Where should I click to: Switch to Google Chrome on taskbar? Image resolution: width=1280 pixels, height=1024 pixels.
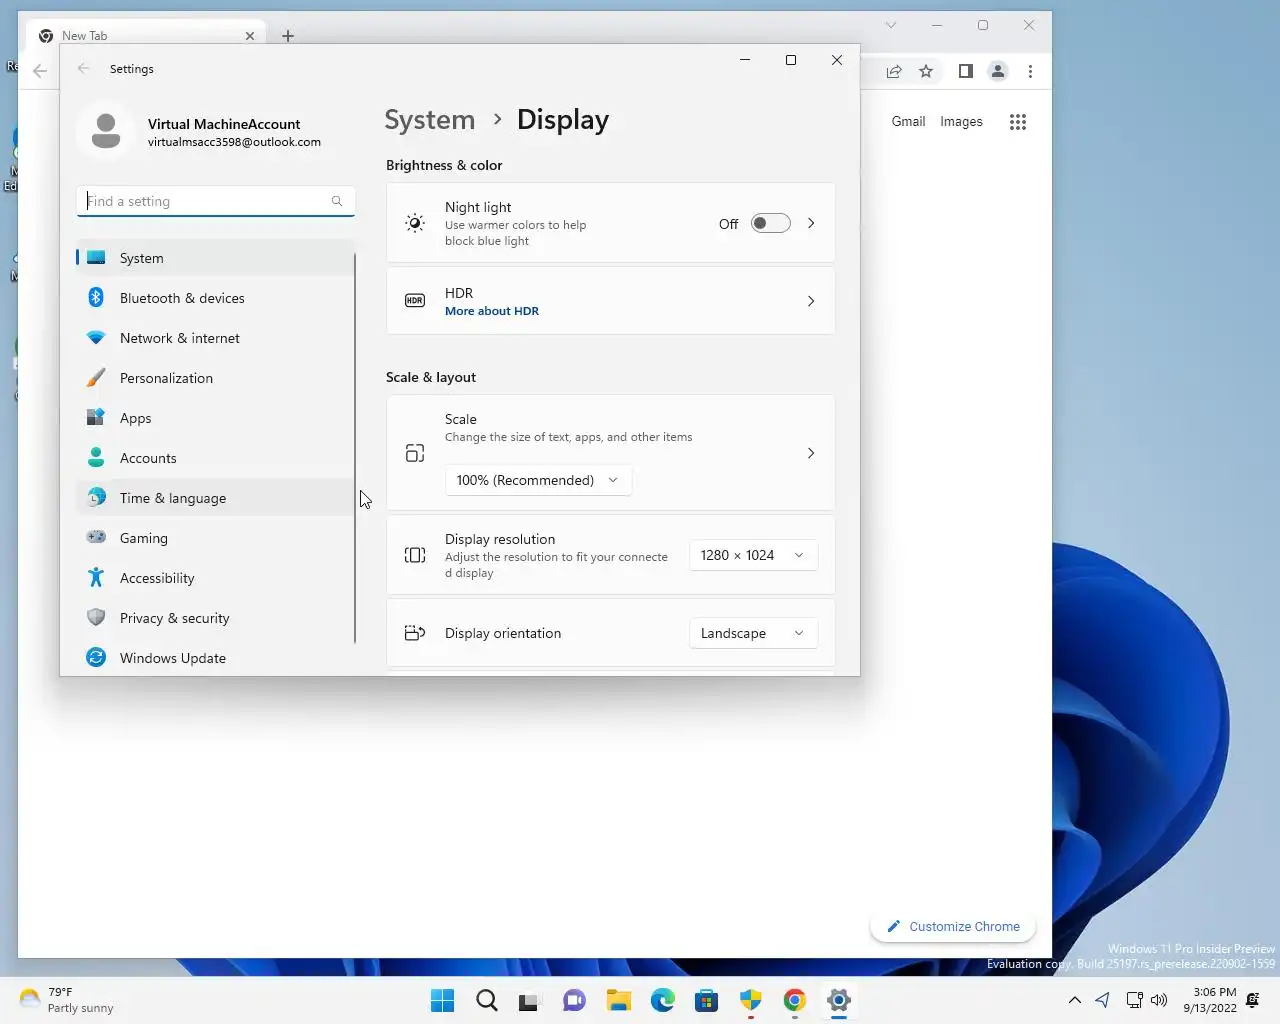pyautogui.click(x=795, y=1000)
